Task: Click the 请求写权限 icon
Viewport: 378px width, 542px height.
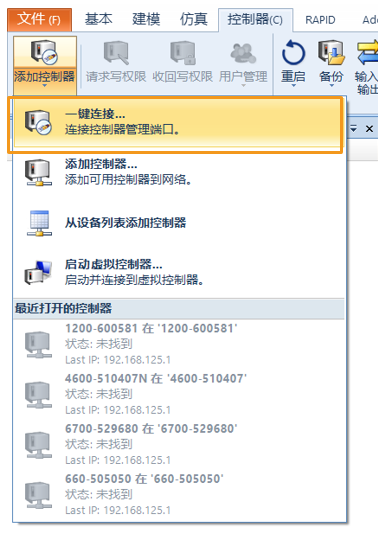Action: [x=116, y=53]
